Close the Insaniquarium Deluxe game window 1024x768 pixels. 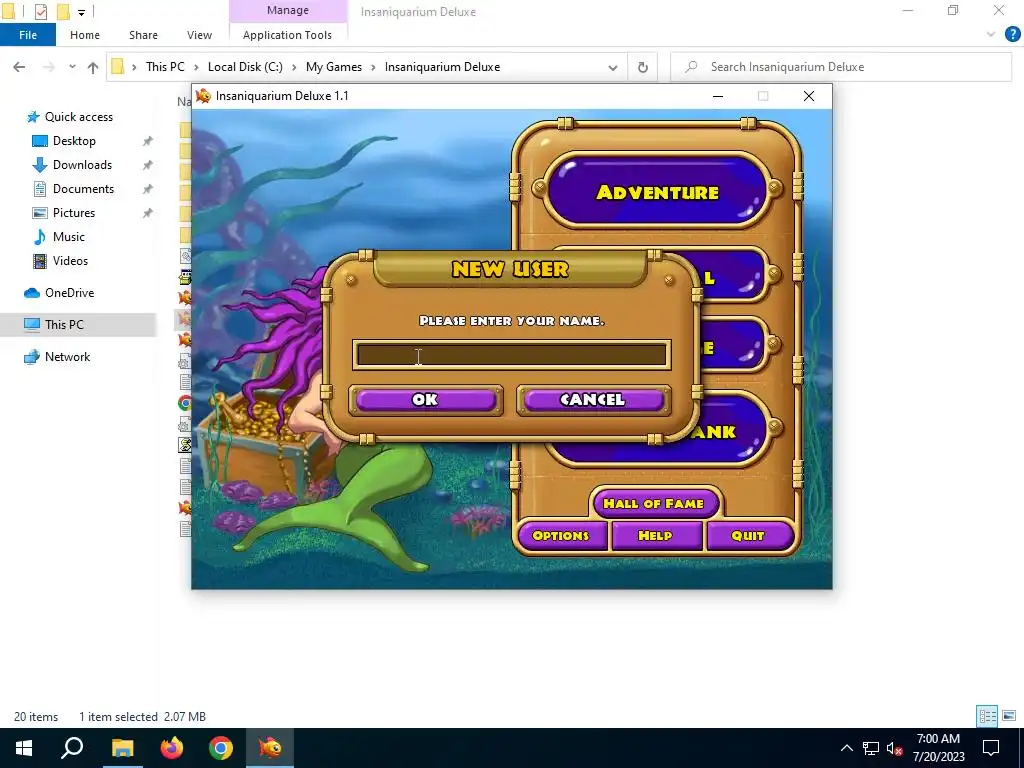click(808, 96)
